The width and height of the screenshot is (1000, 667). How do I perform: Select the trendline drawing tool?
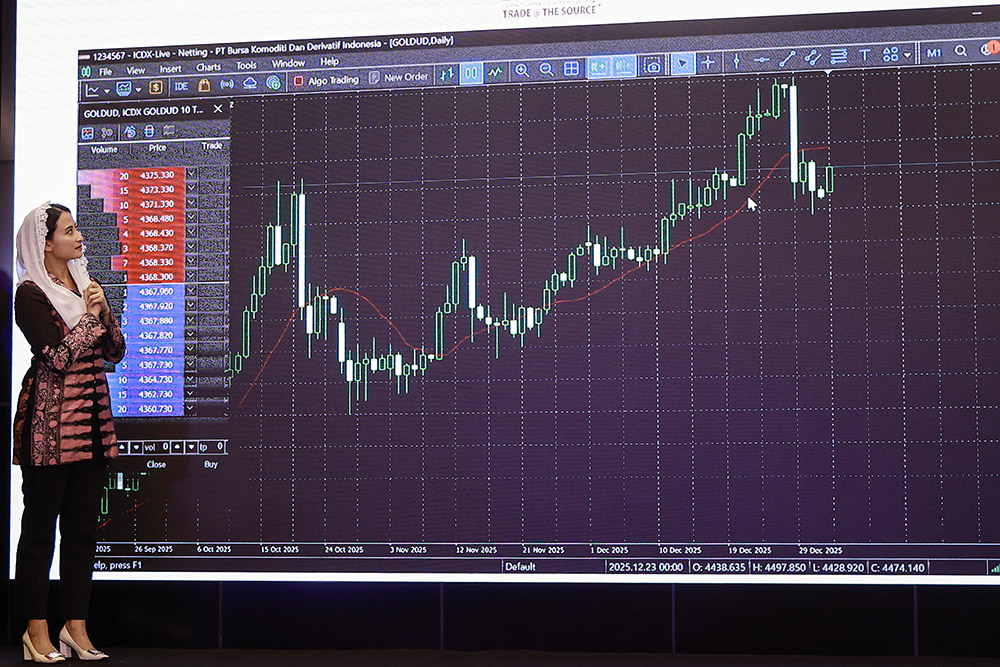coord(788,58)
